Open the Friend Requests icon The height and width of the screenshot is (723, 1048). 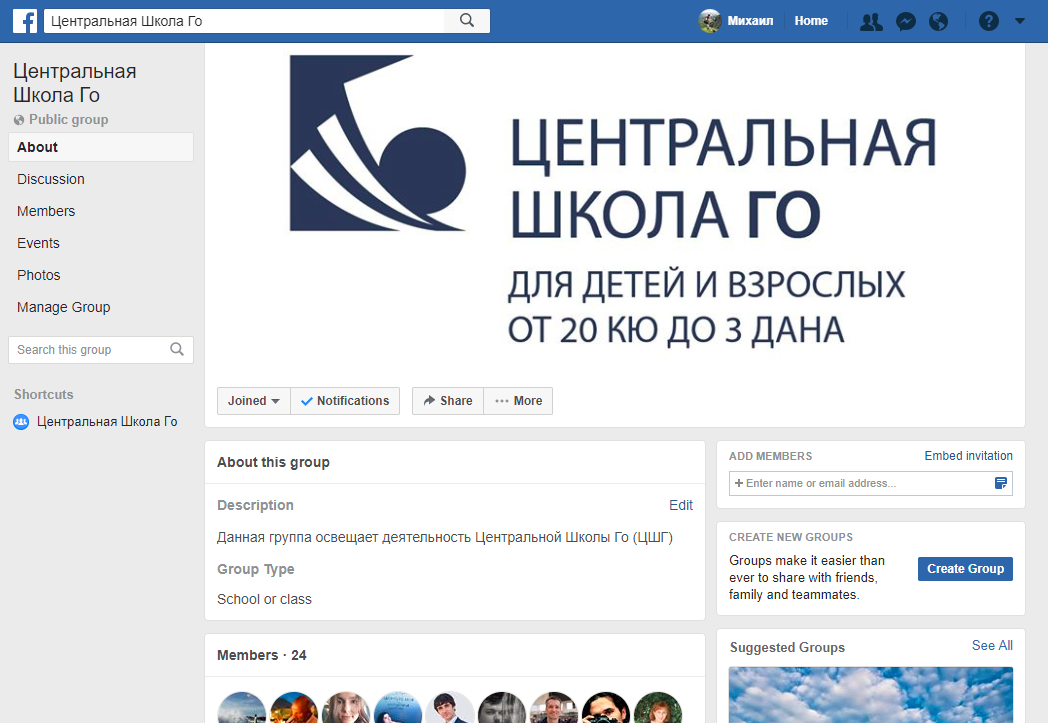tap(871, 21)
